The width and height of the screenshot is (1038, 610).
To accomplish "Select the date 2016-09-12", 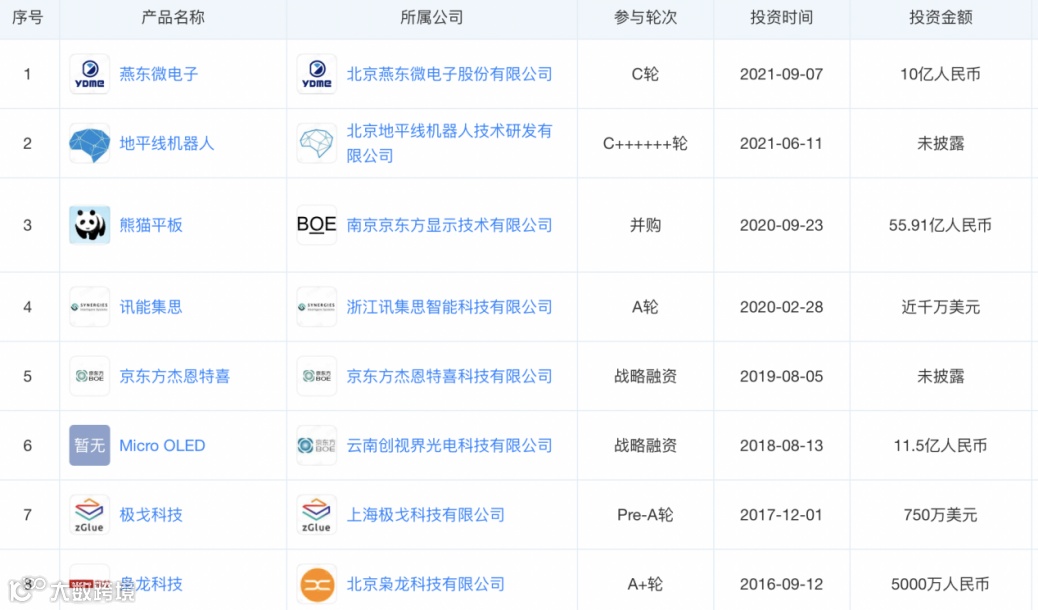I will coord(782,584).
